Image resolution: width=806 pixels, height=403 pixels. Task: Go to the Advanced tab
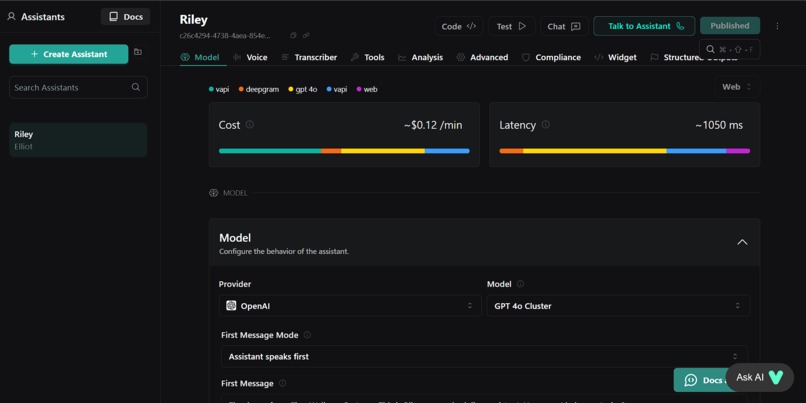point(482,58)
